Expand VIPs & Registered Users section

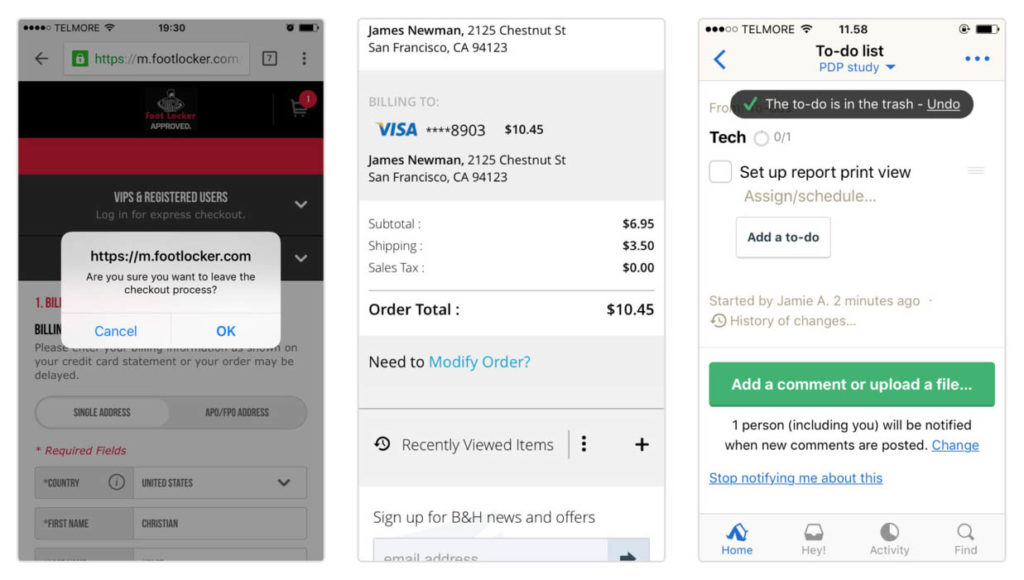pos(301,204)
